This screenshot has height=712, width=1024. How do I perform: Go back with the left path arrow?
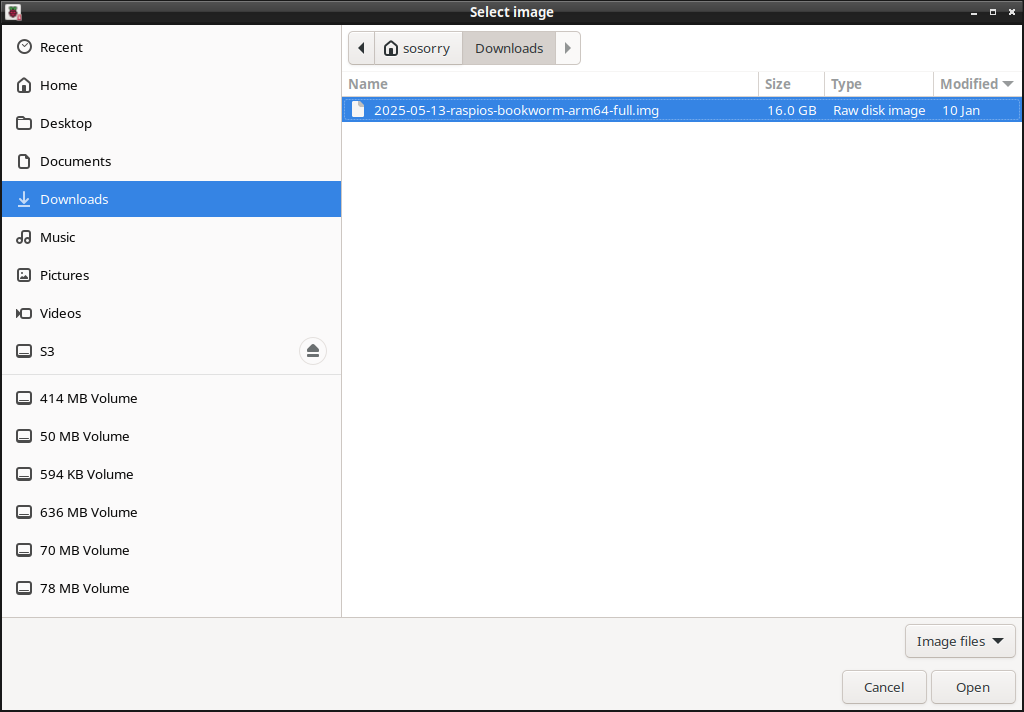(361, 48)
